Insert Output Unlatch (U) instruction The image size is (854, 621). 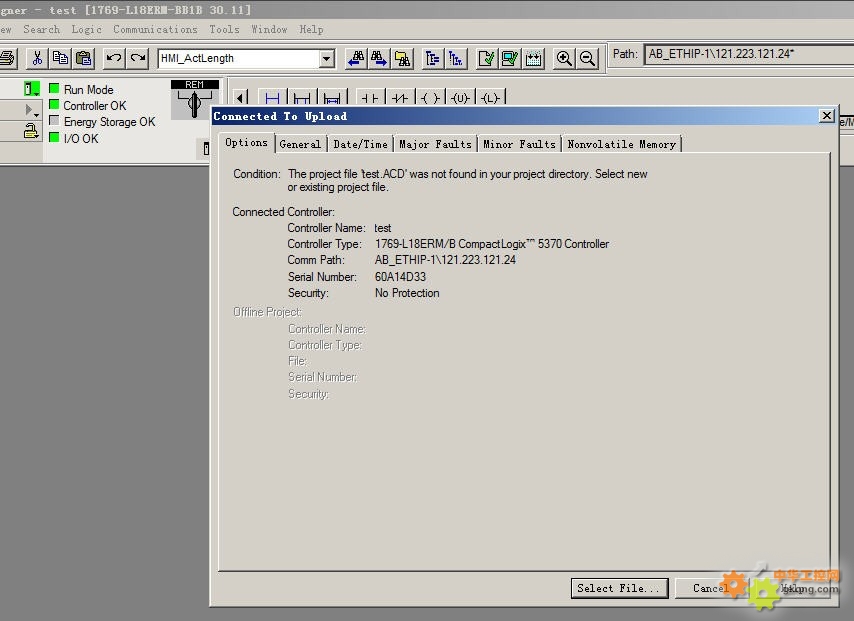pos(460,98)
